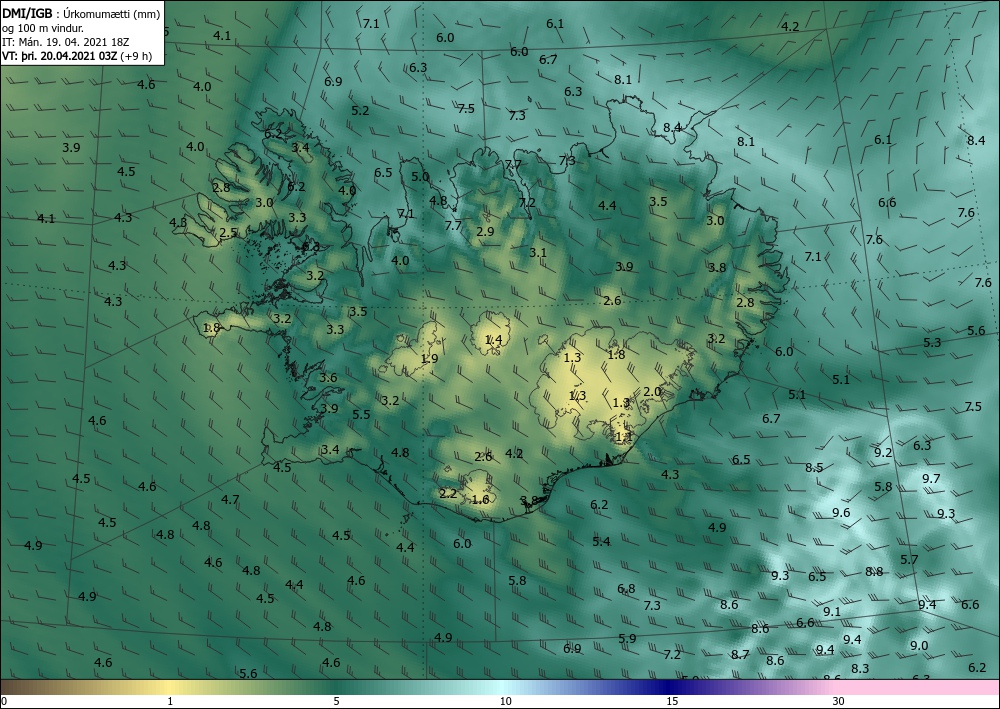1000x709 pixels.
Task: Click the 2.0 value on the glacier
Action: (x=652, y=391)
